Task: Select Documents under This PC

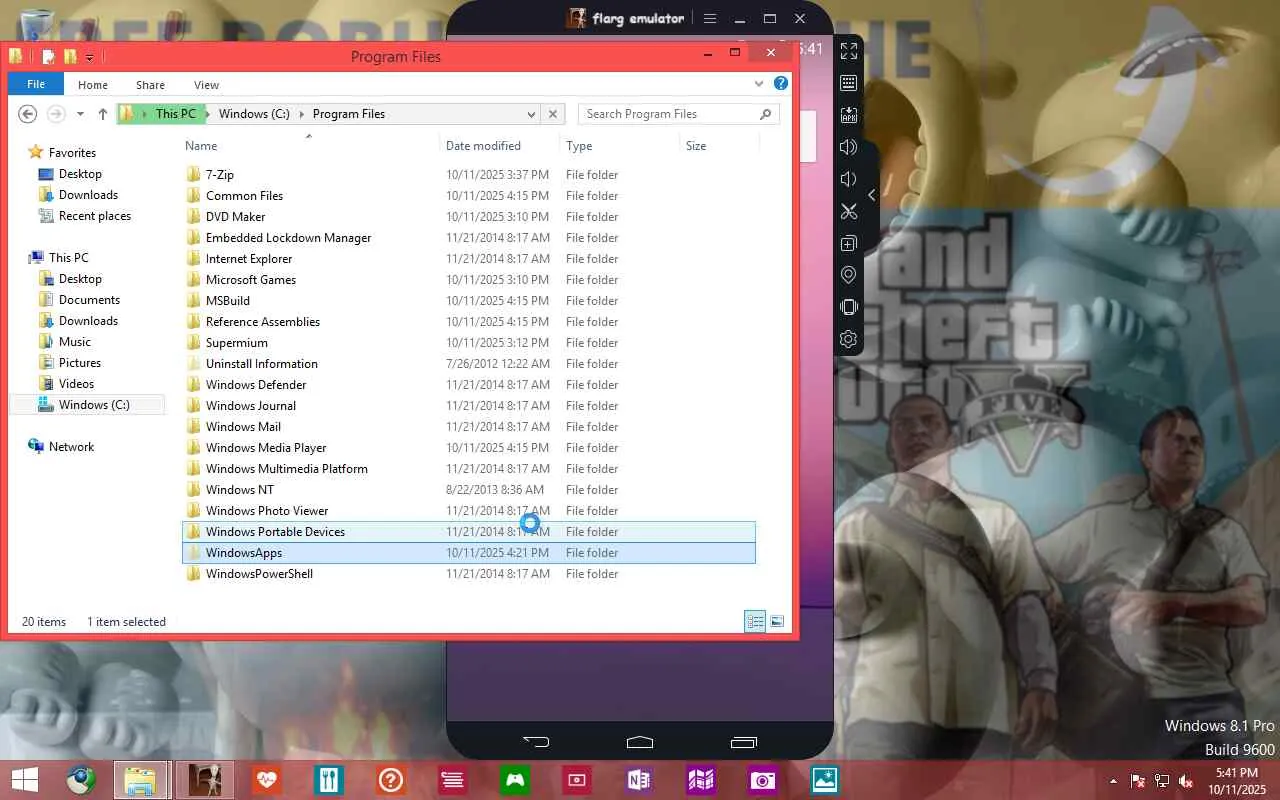Action: click(89, 300)
